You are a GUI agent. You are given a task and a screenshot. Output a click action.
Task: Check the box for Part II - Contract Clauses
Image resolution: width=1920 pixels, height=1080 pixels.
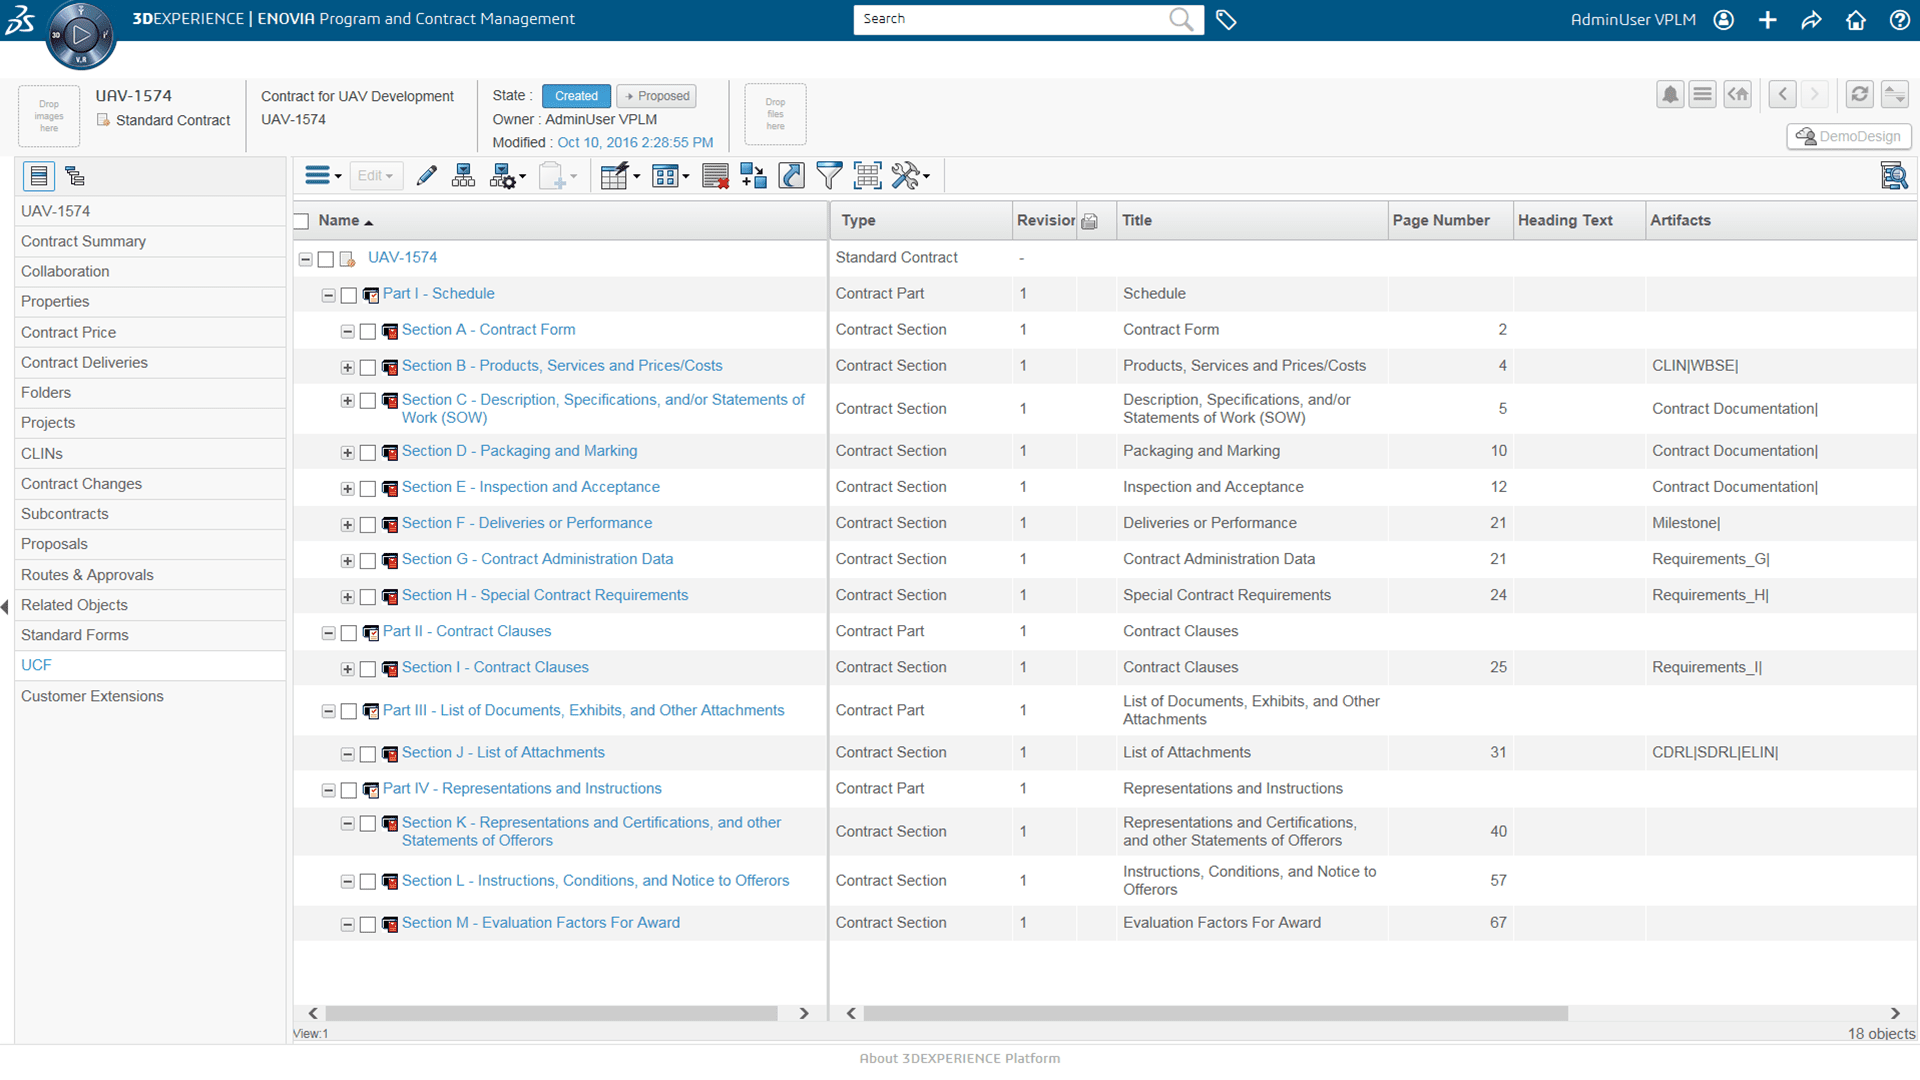coord(348,633)
